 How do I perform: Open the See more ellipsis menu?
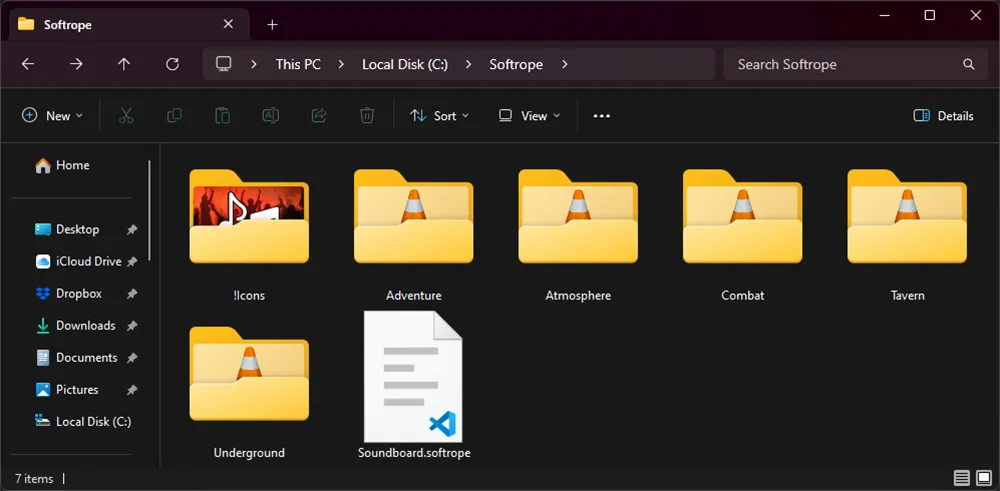click(x=601, y=116)
